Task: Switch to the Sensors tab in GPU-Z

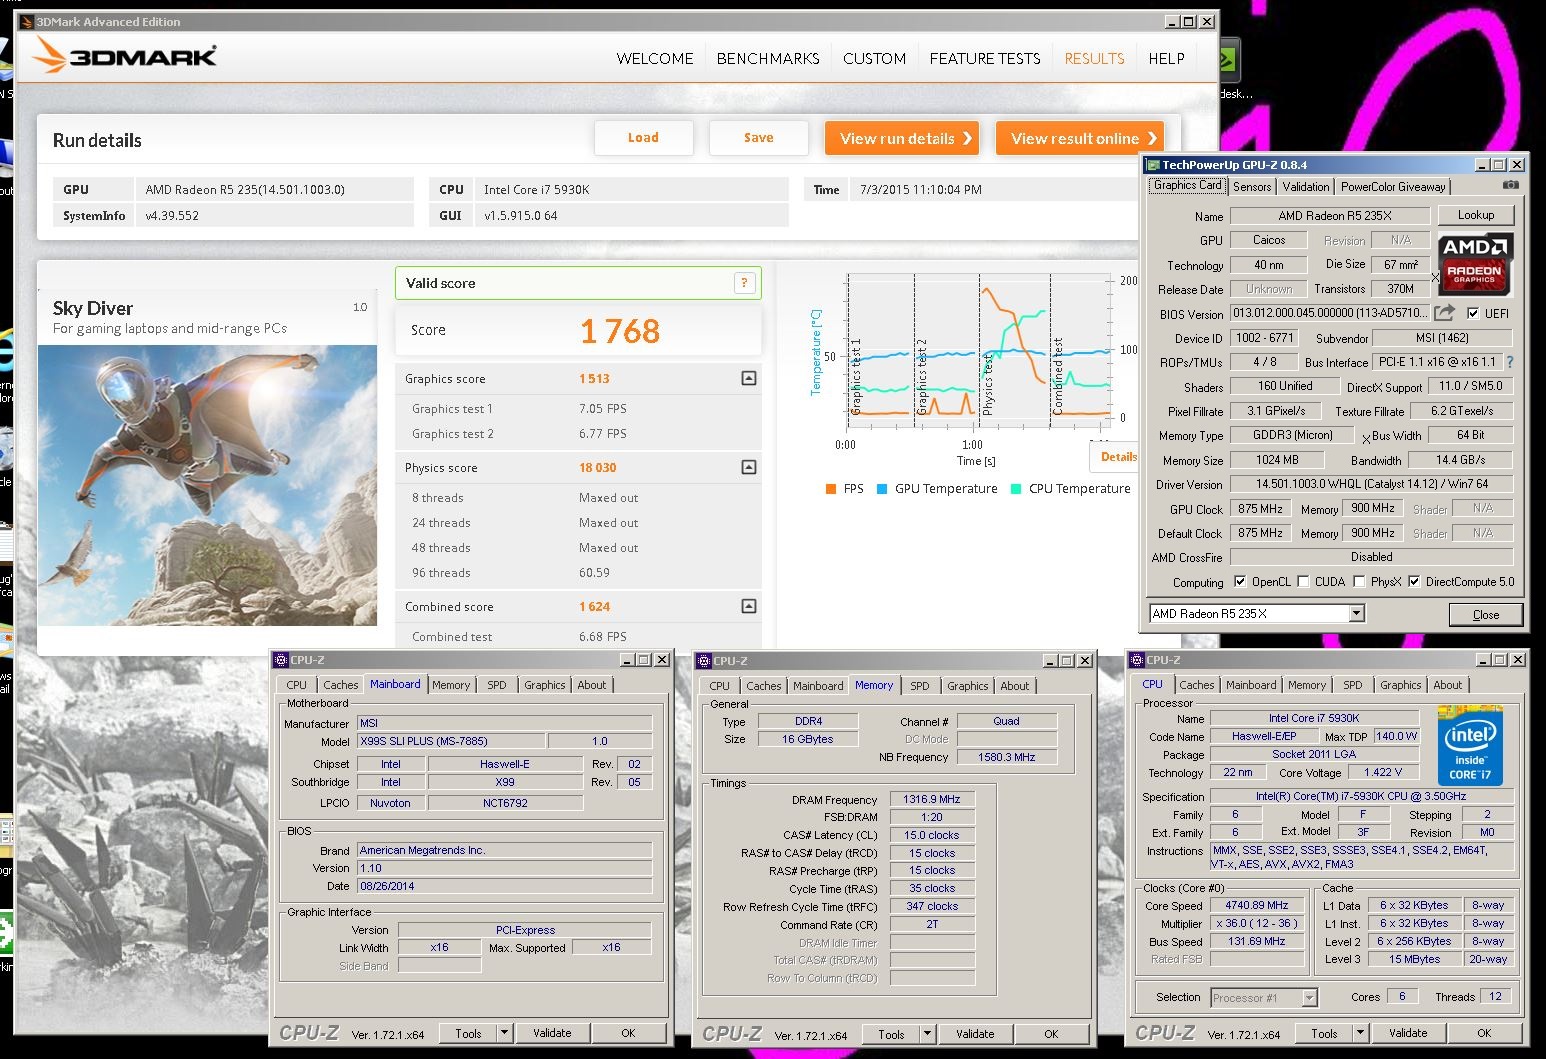Action: point(1252,187)
